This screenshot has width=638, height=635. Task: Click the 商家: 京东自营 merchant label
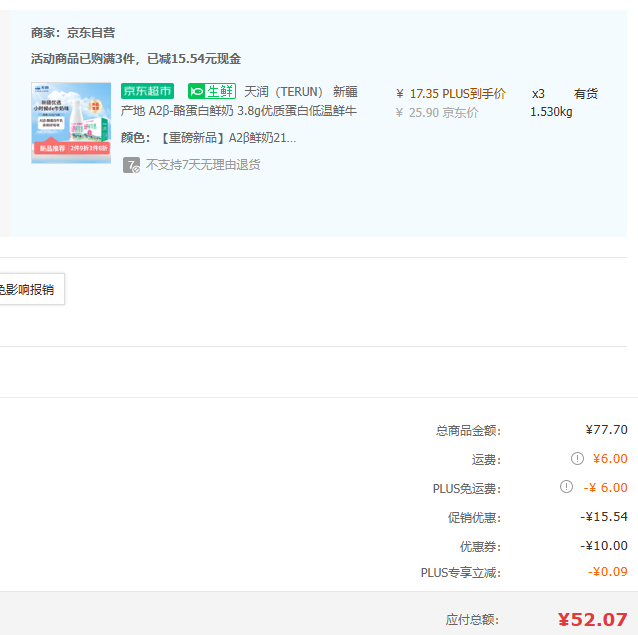coord(73,33)
